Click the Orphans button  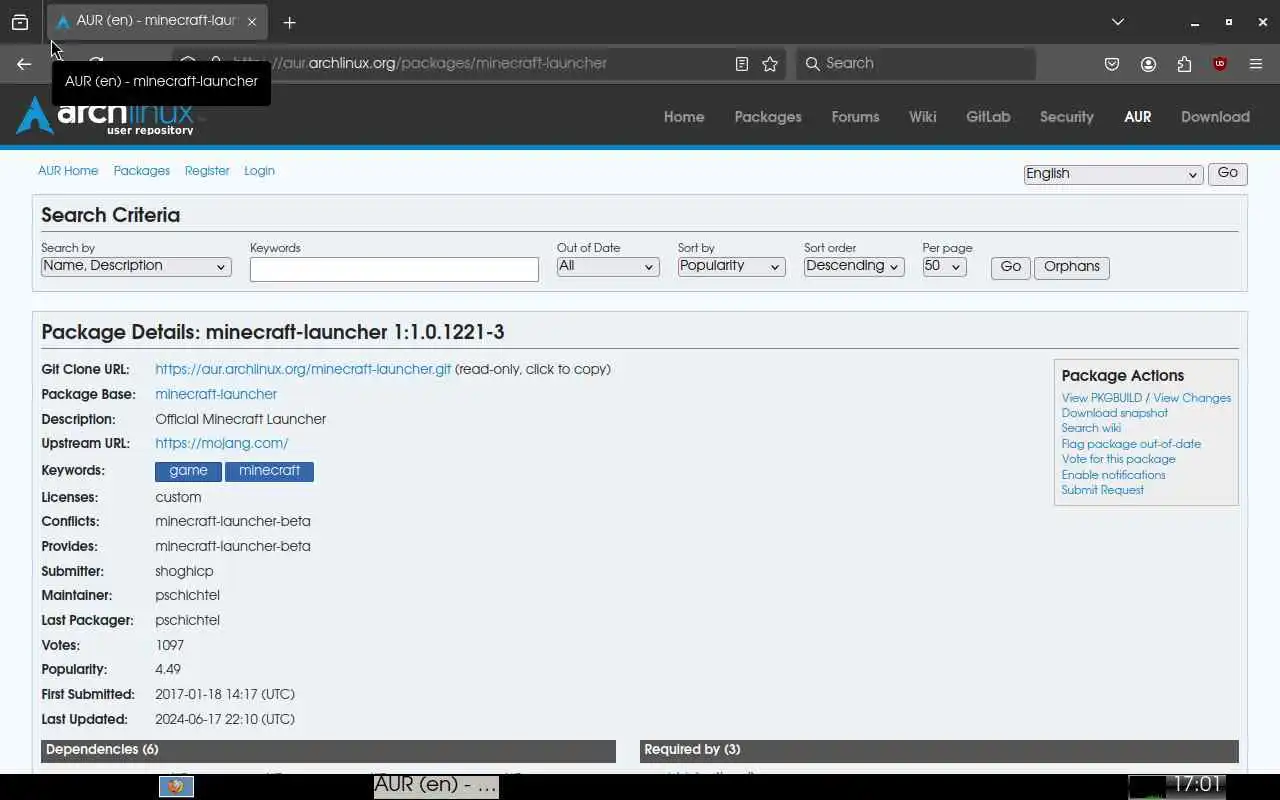point(1071,267)
